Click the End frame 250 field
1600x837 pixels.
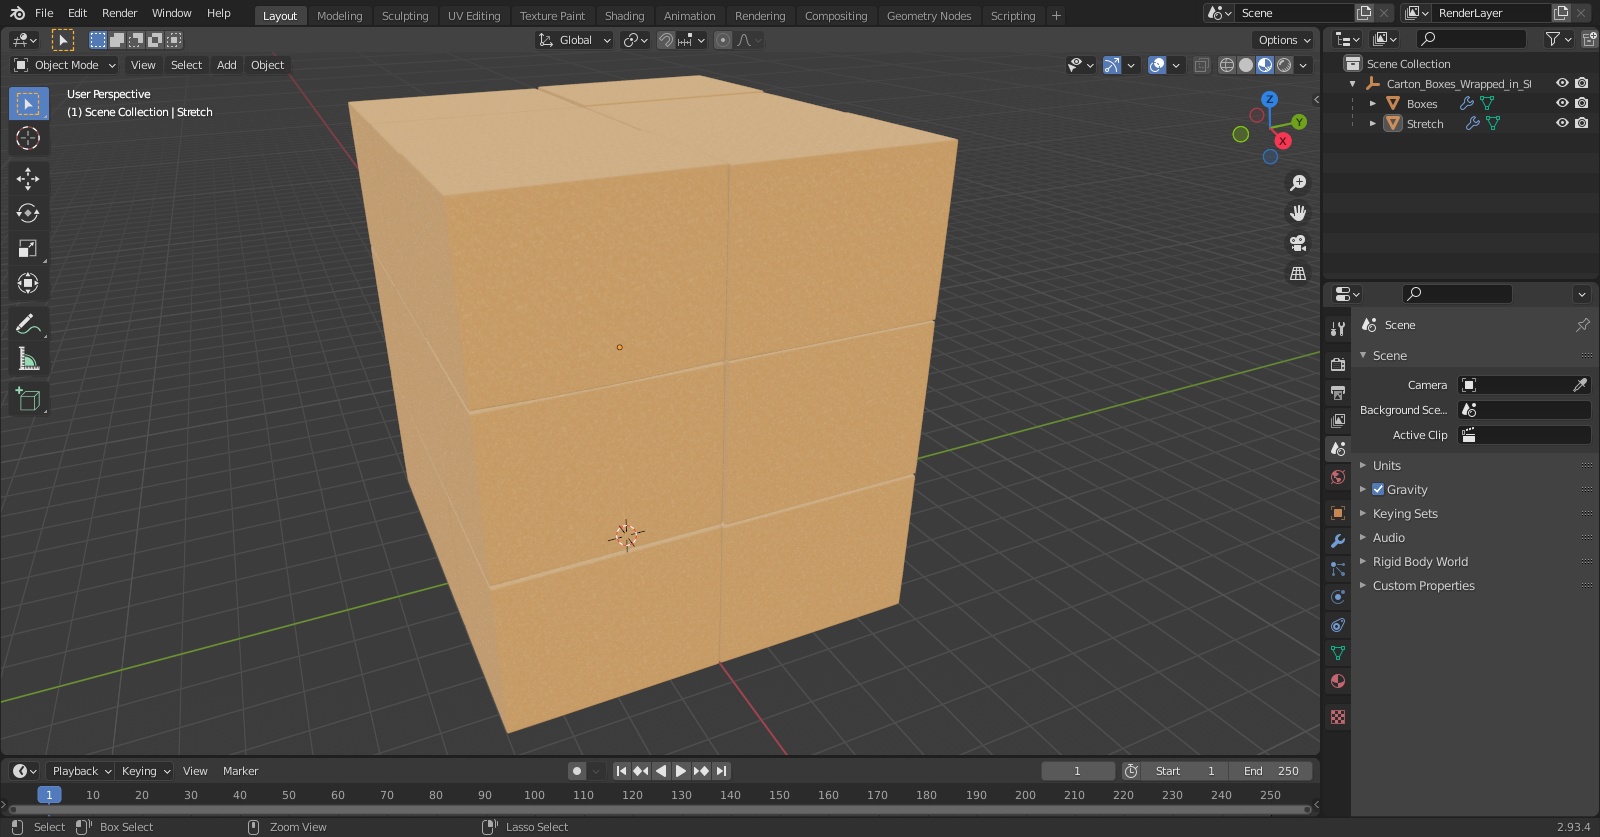pos(1271,771)
